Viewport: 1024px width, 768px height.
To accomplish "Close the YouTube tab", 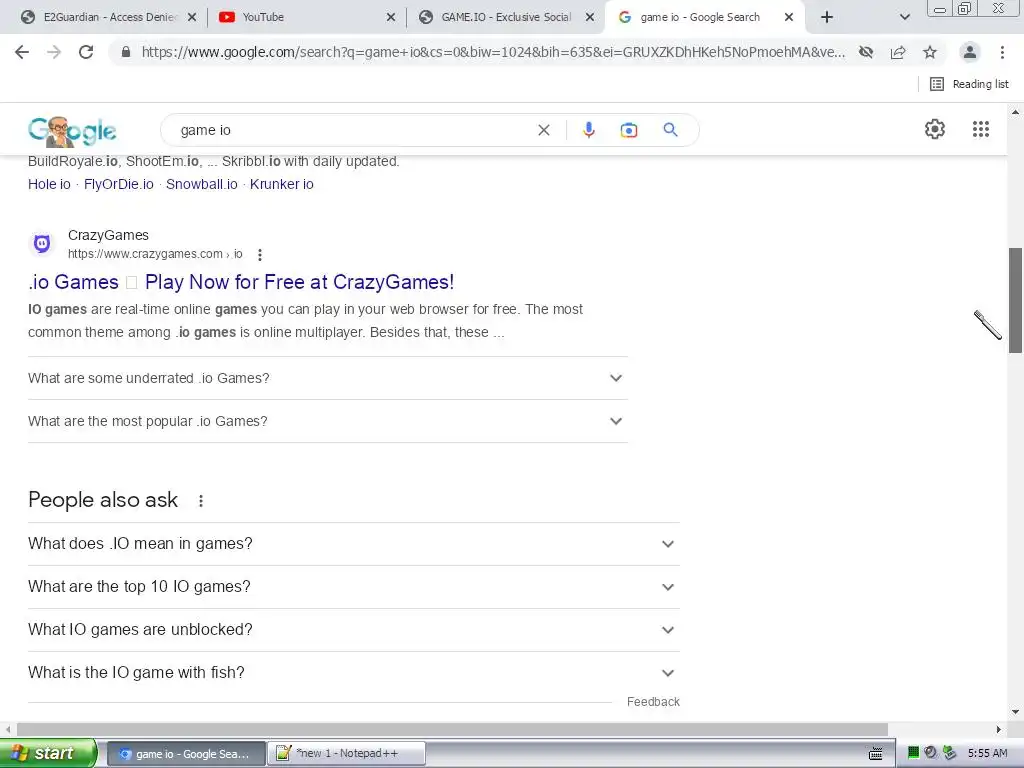I will pos(391,18).
